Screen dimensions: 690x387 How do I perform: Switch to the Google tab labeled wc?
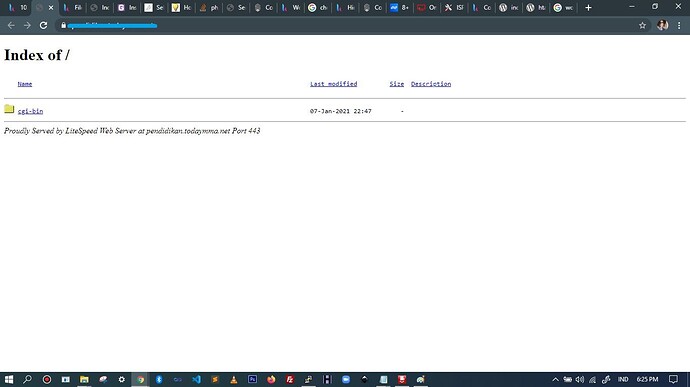click(x=563, y=7)
